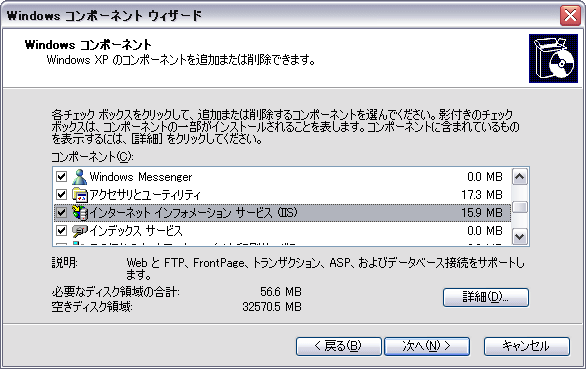
Task: Uncheck the インデックス サービス checkbox
Action: pyautogui.click(x=61, y=231)
